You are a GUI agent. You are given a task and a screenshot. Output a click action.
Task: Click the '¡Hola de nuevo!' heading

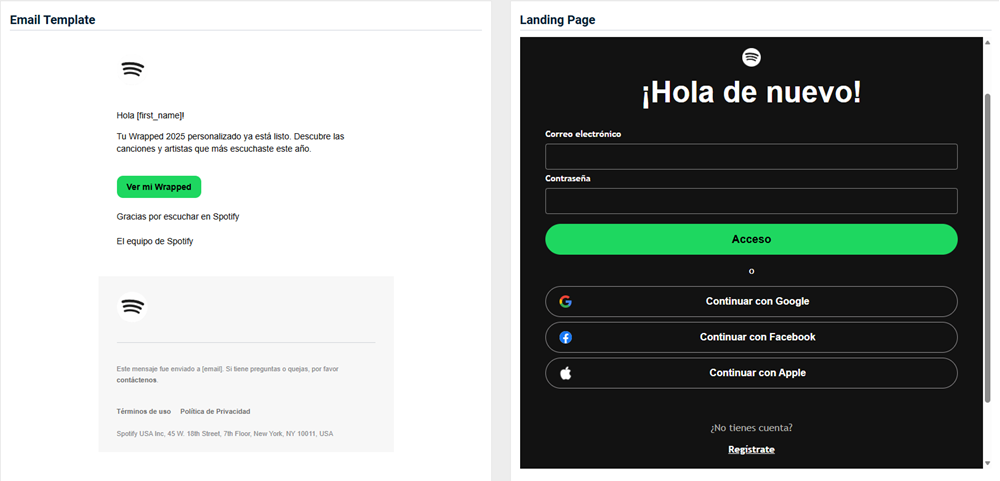coord(751,93)
